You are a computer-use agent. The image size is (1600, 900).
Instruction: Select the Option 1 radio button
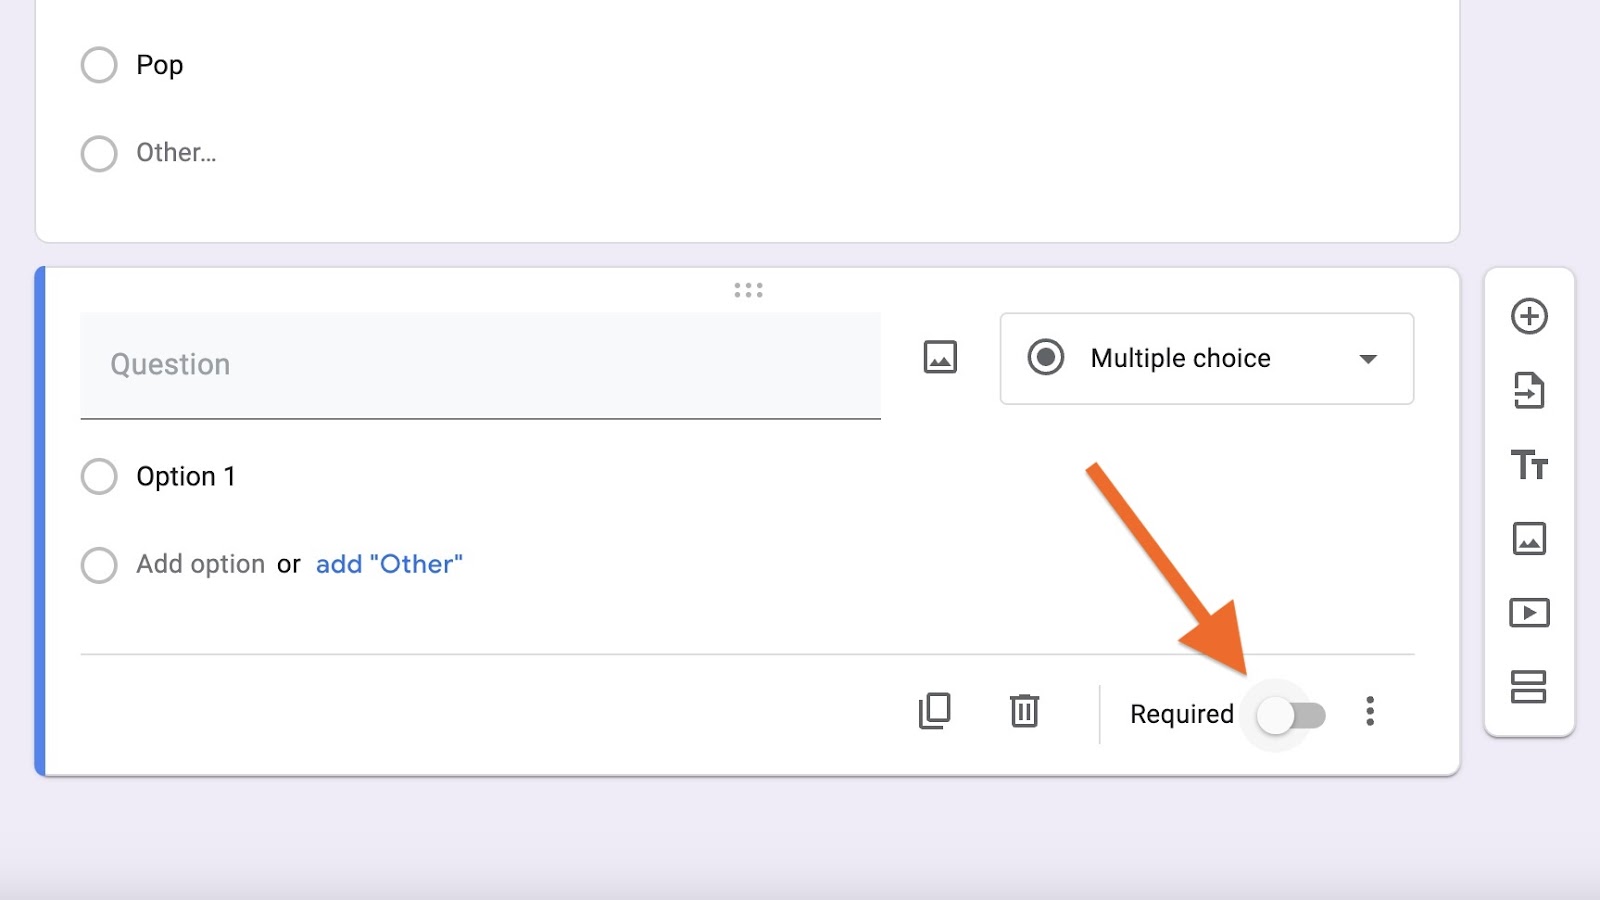click(x=99, y=476)
